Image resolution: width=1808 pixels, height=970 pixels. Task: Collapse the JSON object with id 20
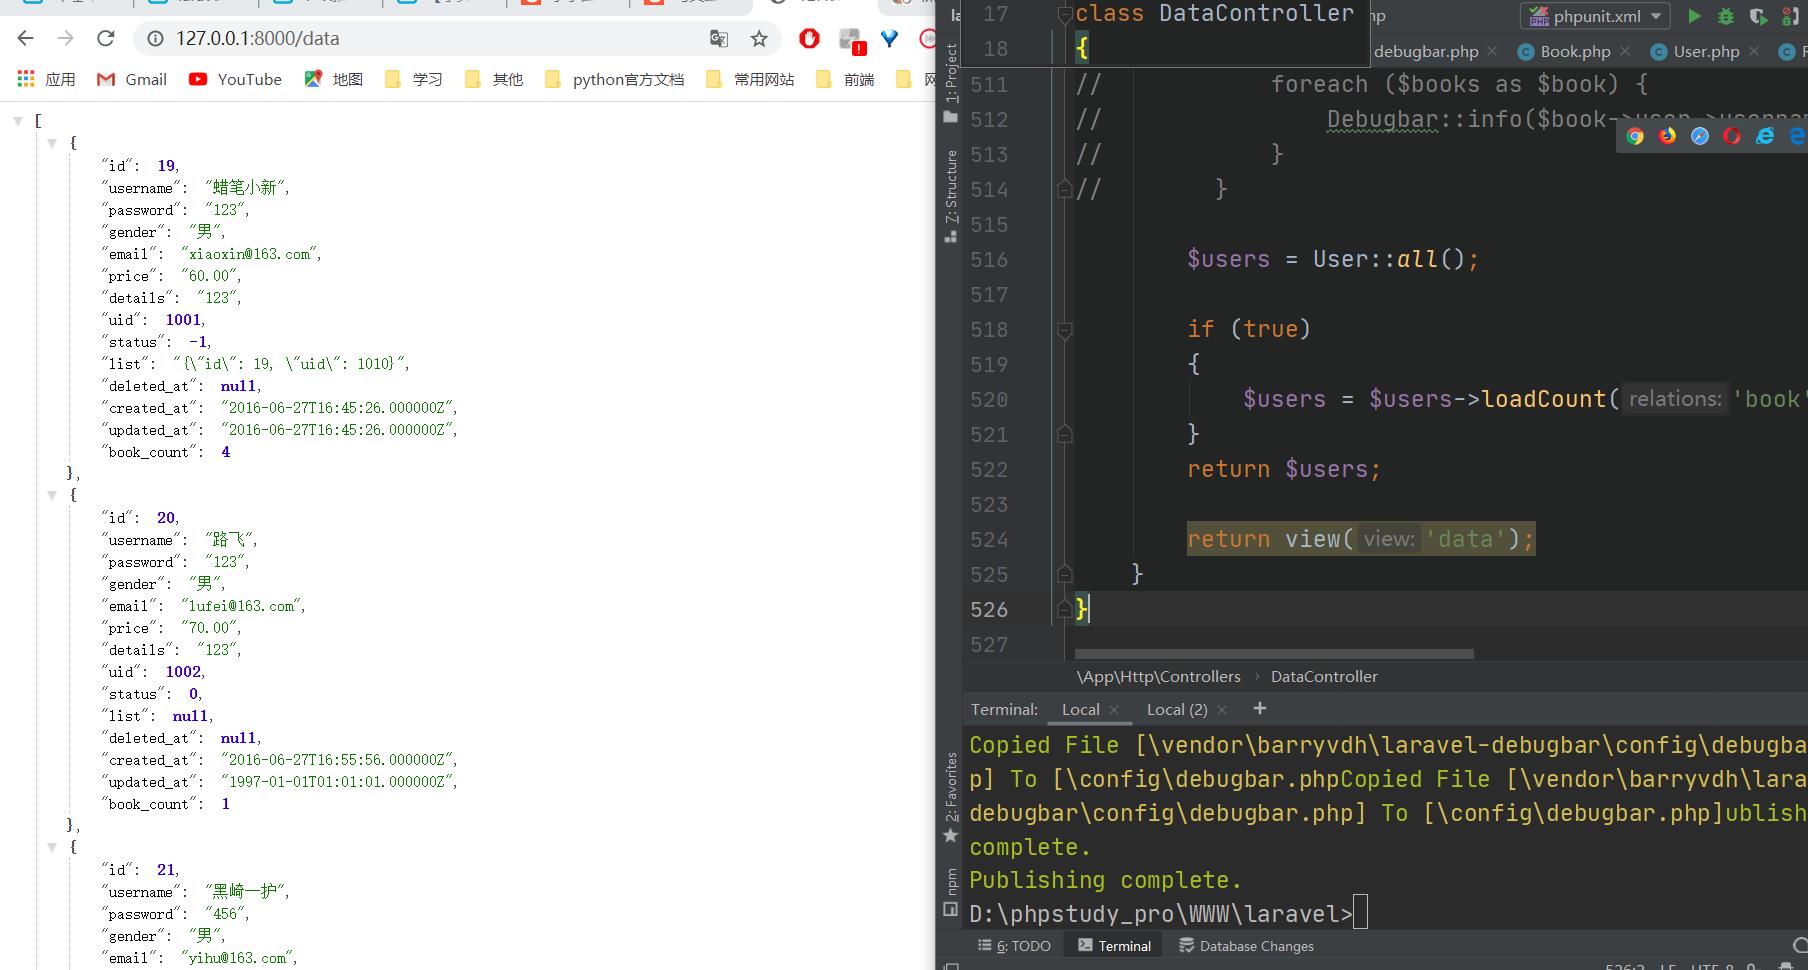(x=52, y=495)
